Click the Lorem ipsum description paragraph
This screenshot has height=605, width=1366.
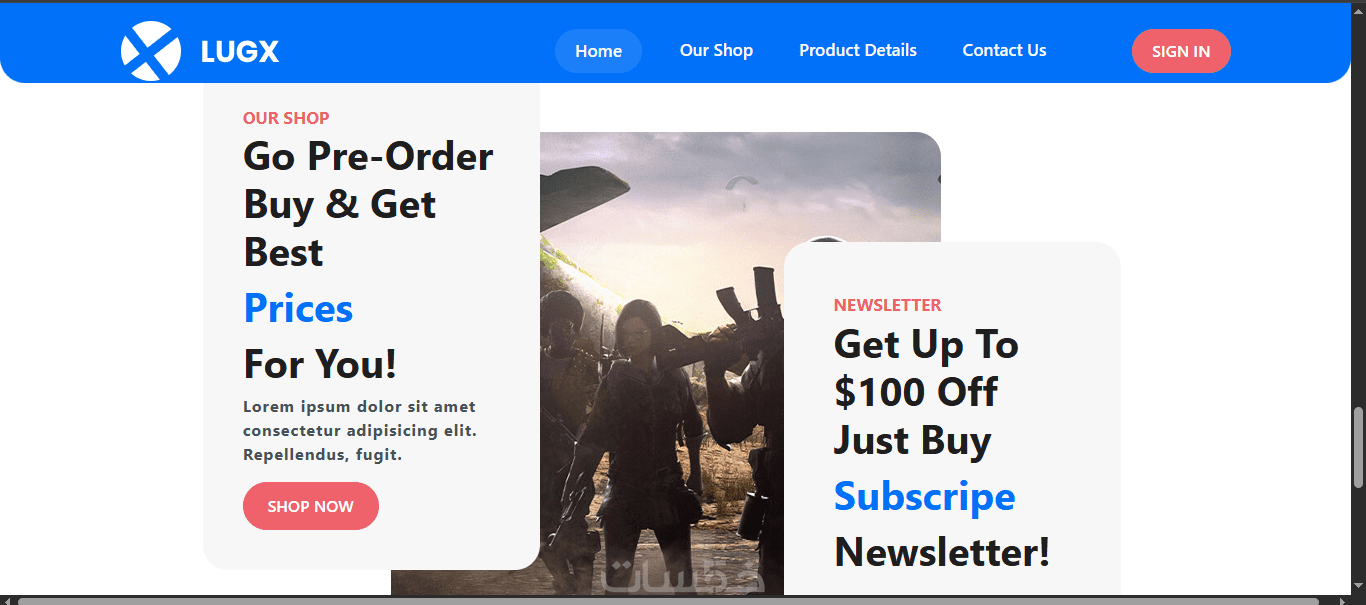360,431
